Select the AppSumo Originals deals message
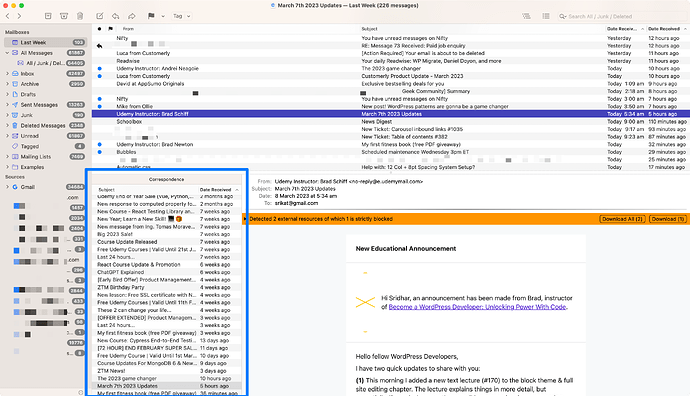 (391, 84)
